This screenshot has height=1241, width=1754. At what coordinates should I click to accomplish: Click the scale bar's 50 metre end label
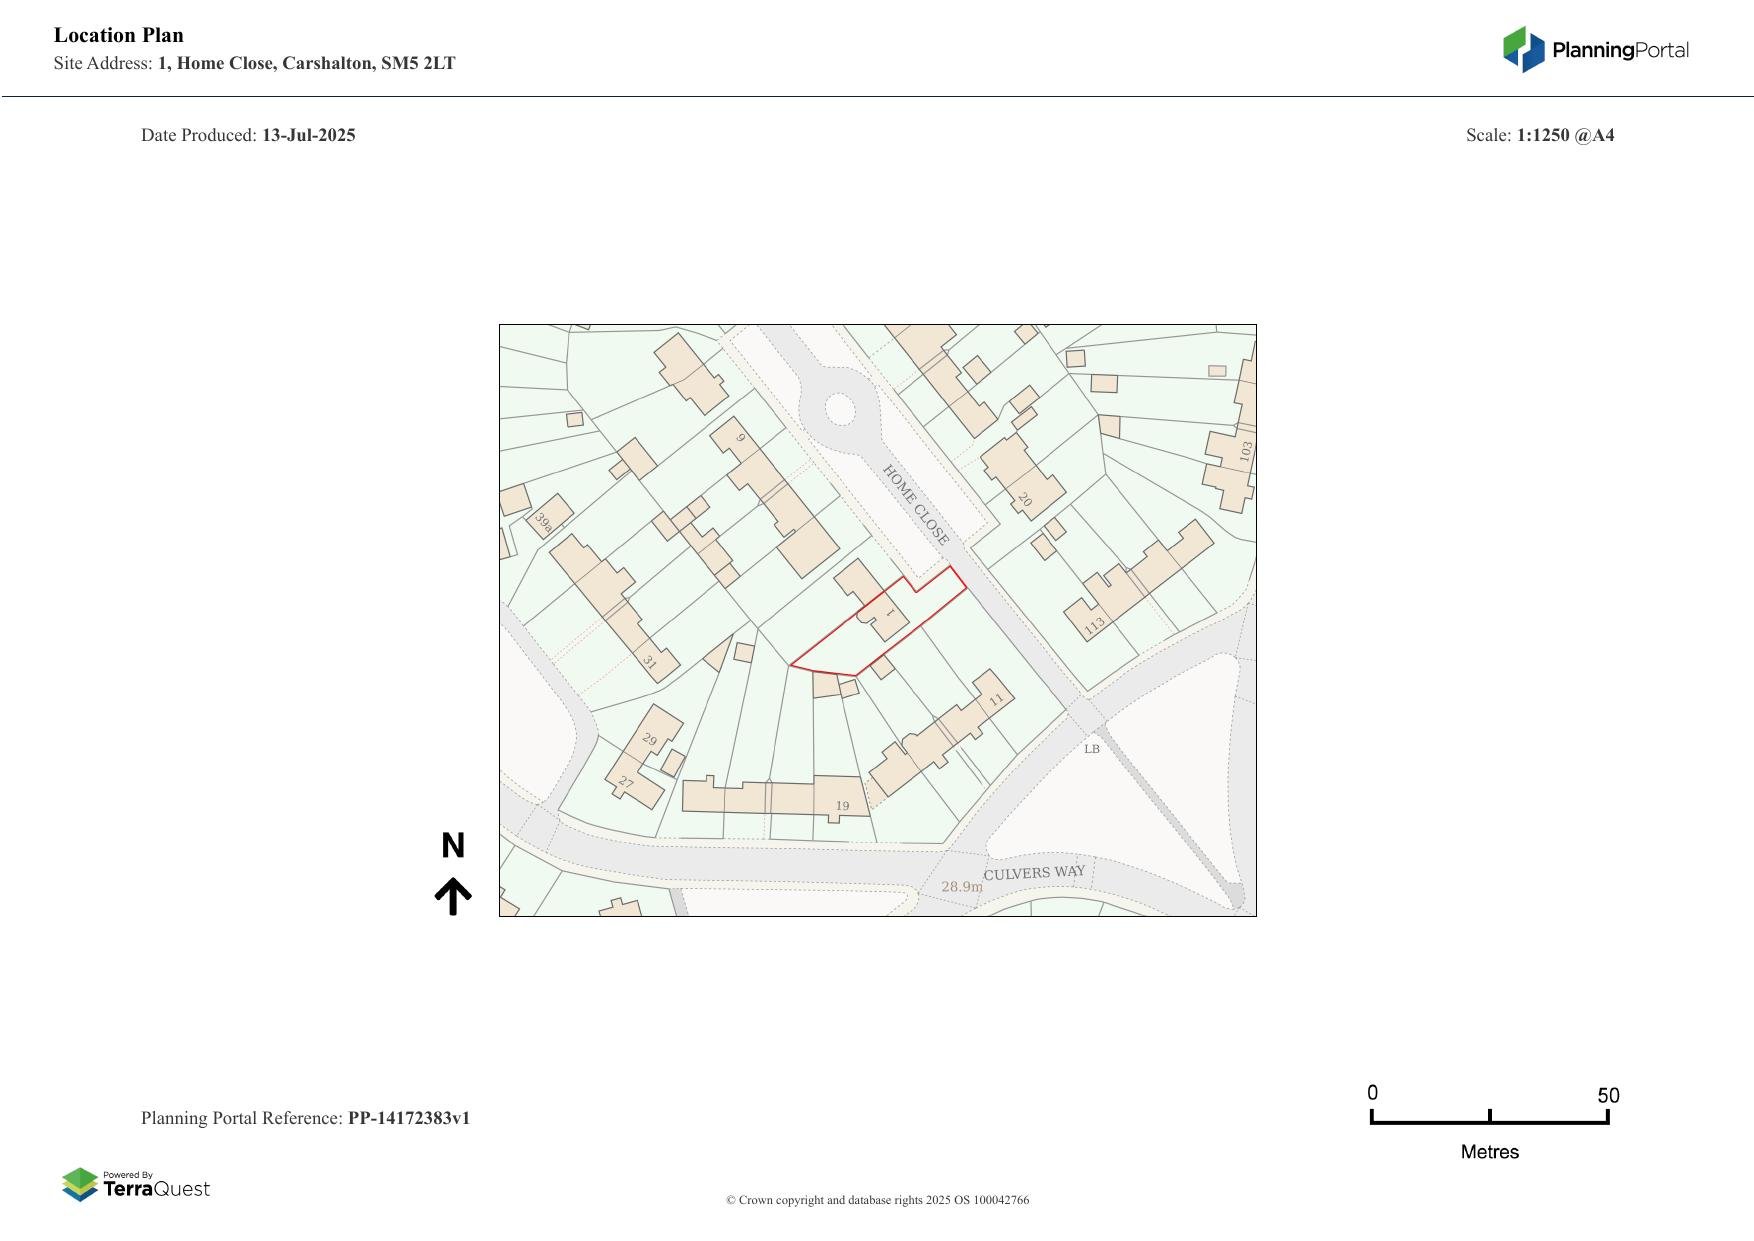pyautogui.click(x=1608, y=1096)
